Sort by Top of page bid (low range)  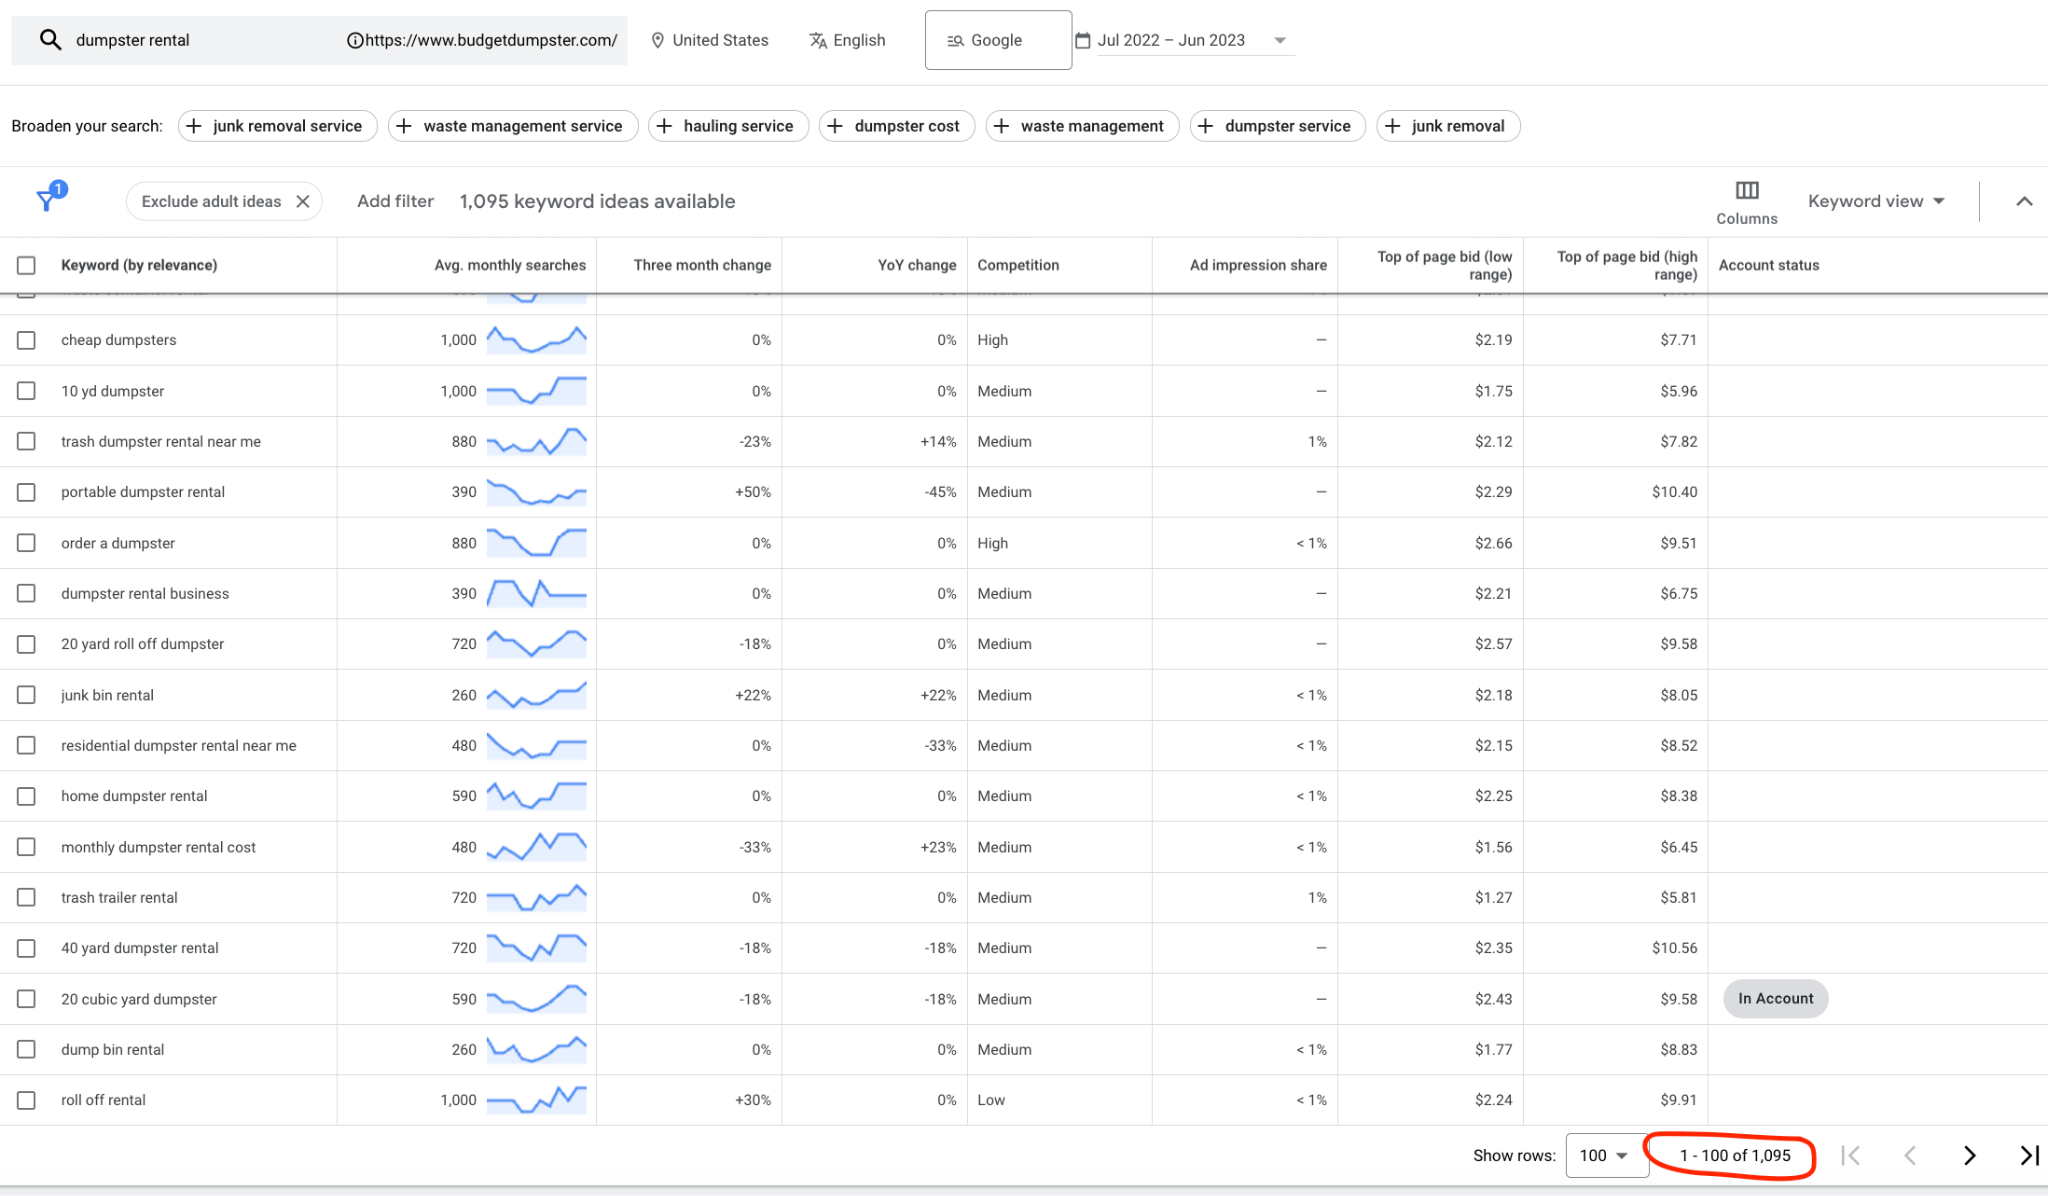click(1444, 265)
